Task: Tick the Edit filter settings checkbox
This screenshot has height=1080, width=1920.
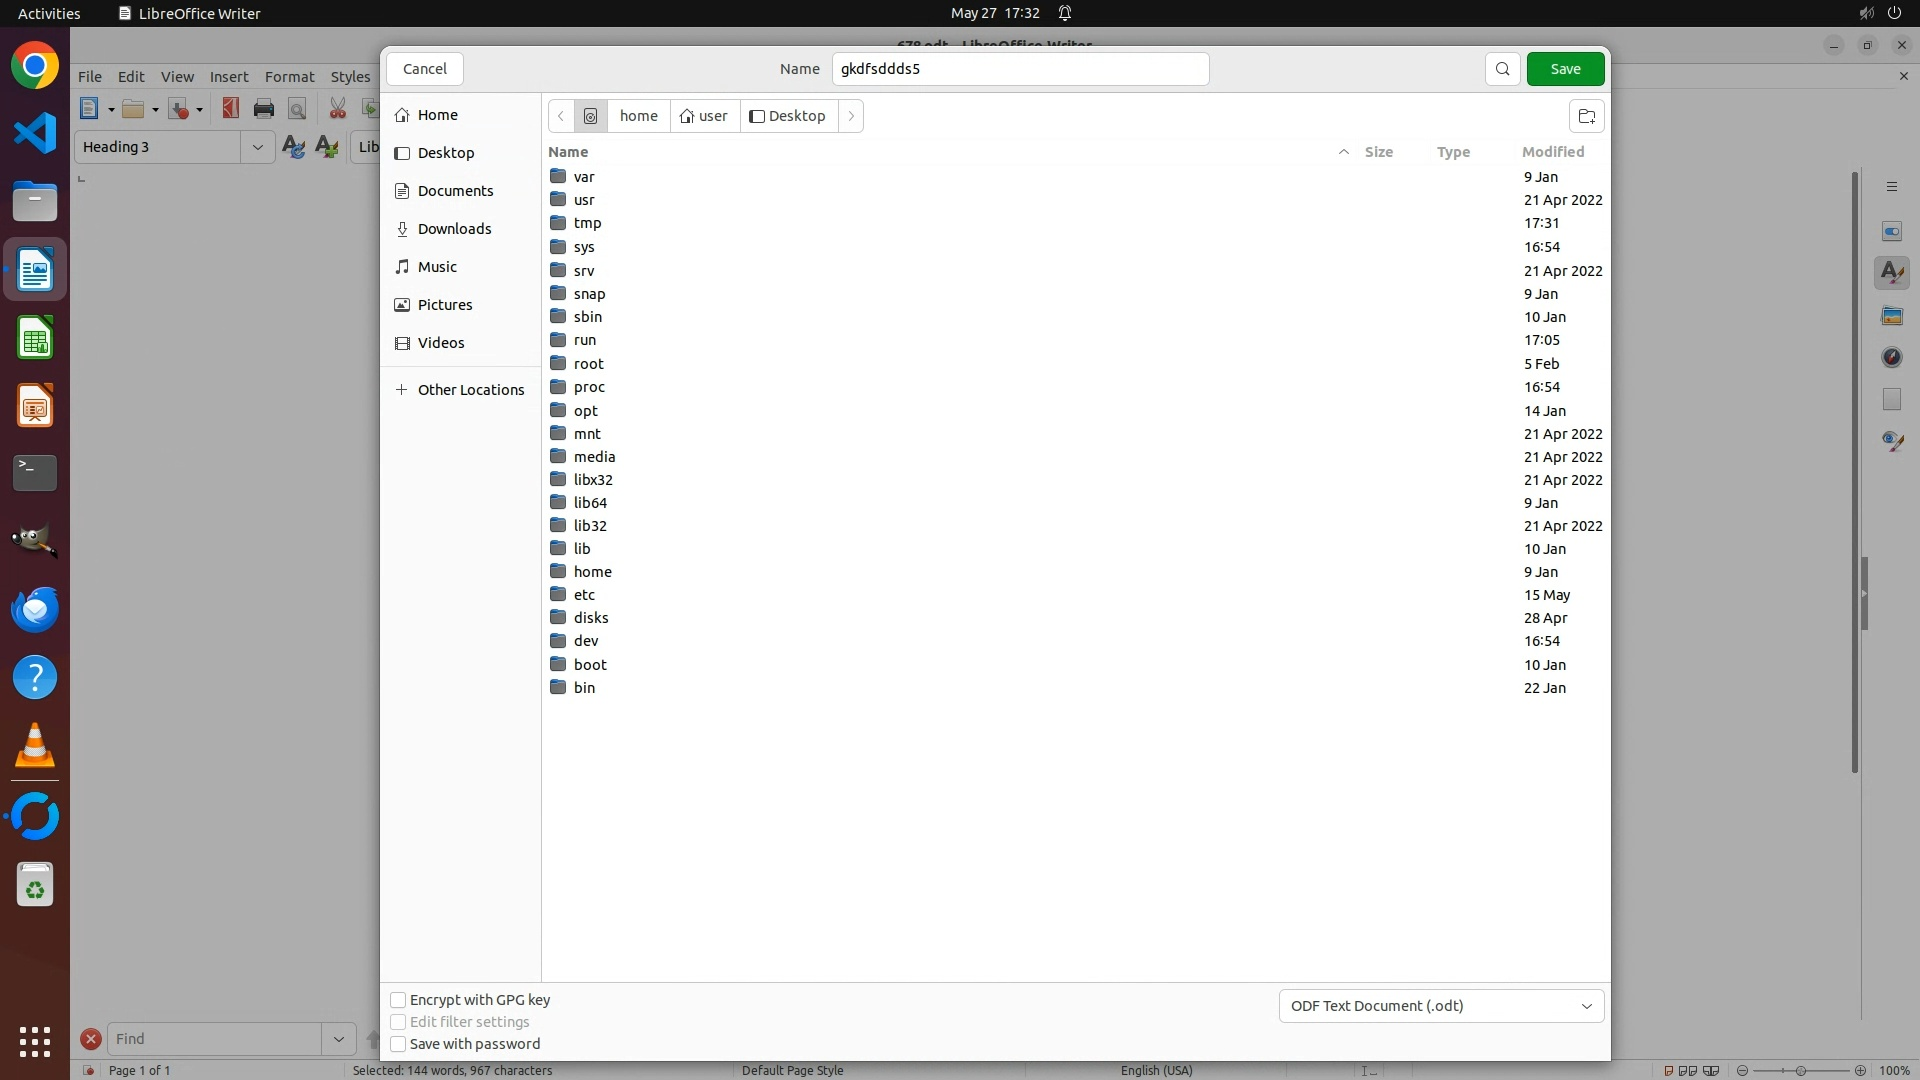Action: coord(398,1022)
